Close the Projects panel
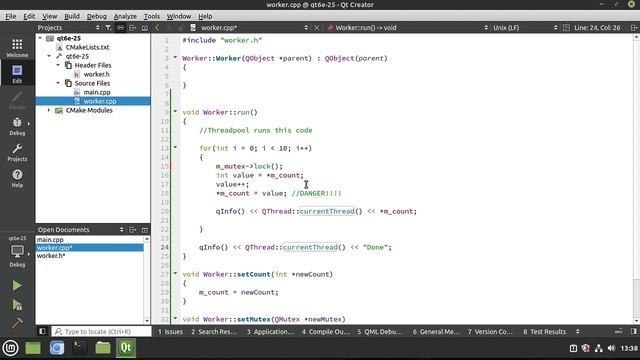The height and width of the screenshot is (360, 640). click(x=145, y=28)
